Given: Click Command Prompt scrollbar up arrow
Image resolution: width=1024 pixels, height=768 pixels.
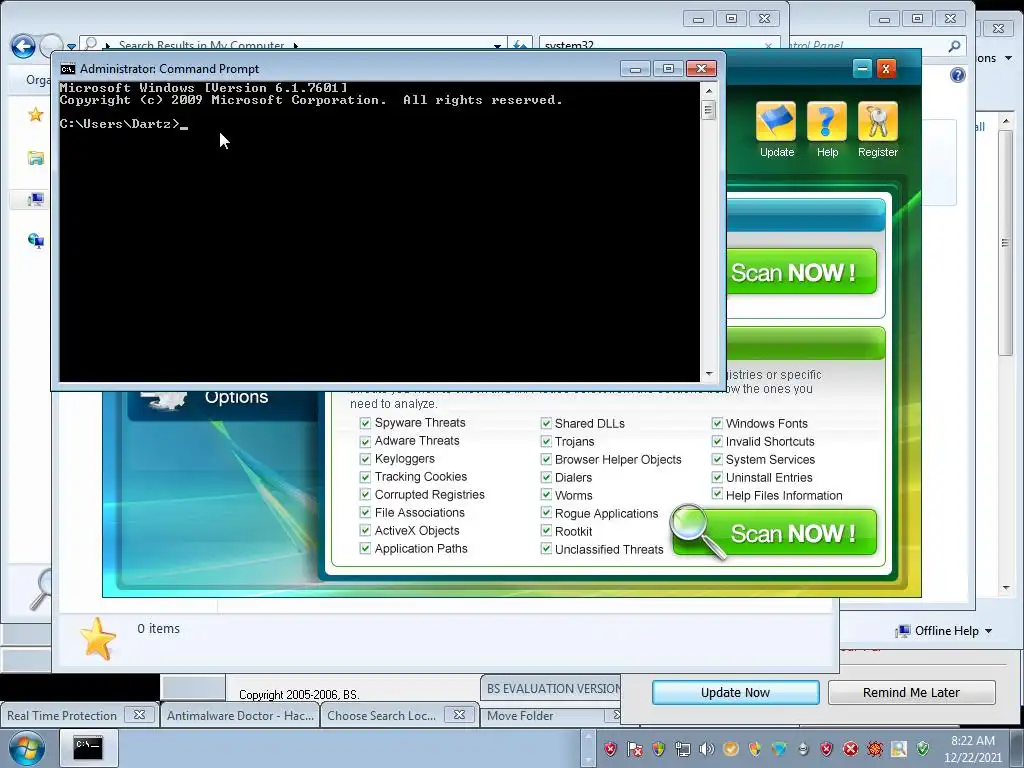Looking at the screenshot, I should click(709, 90).
